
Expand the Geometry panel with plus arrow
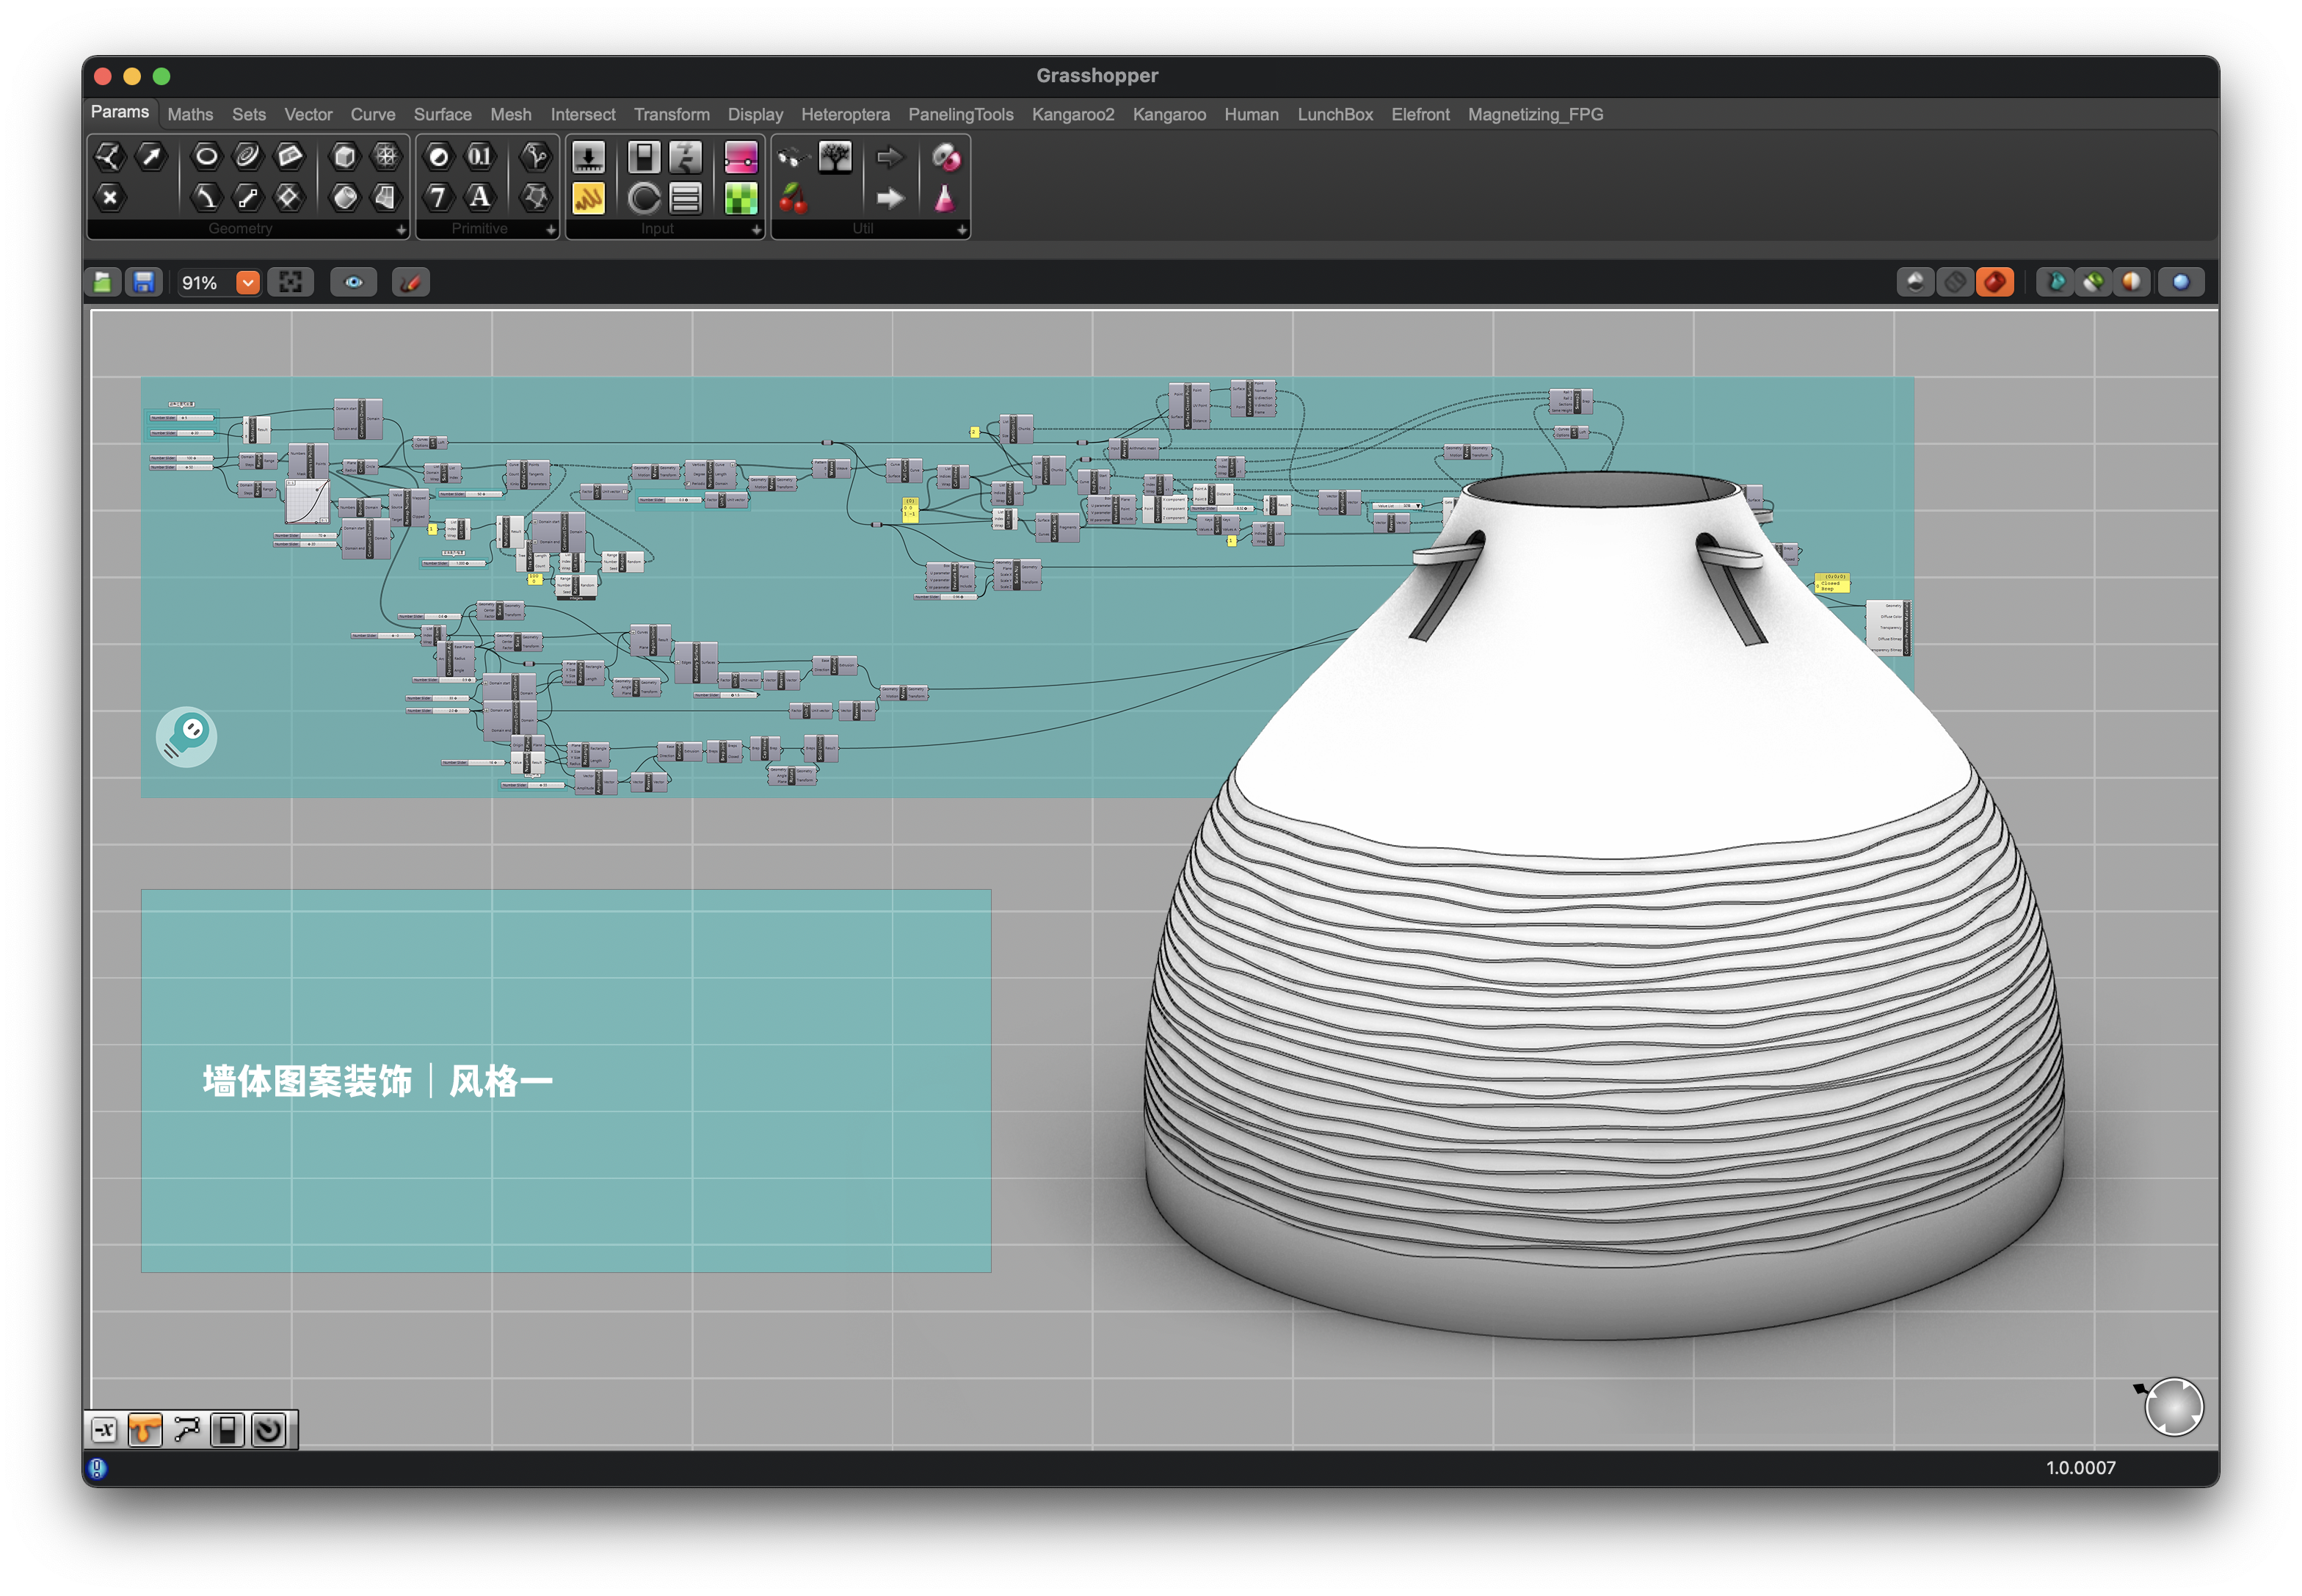401,230
